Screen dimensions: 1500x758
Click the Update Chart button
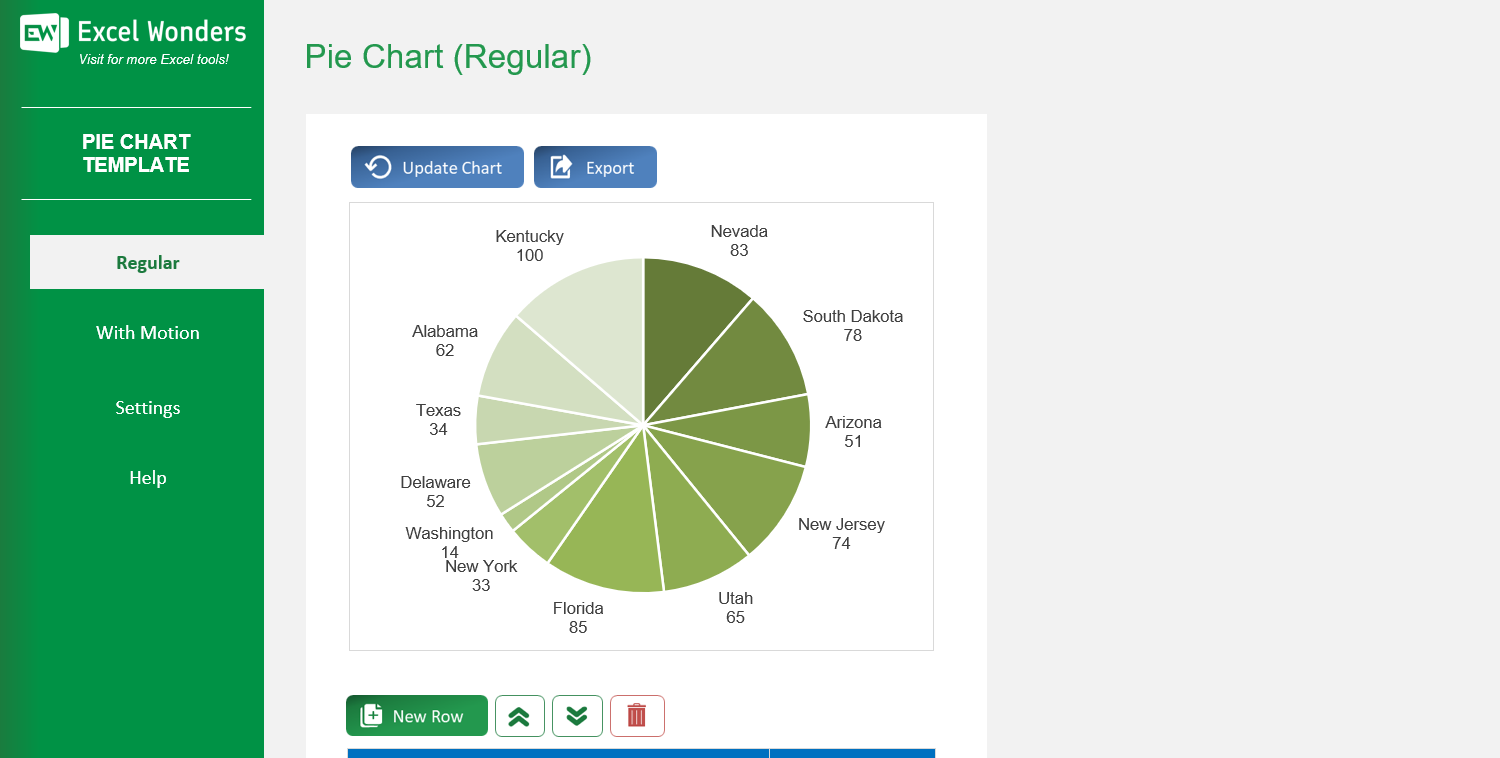tap(437, 166)
